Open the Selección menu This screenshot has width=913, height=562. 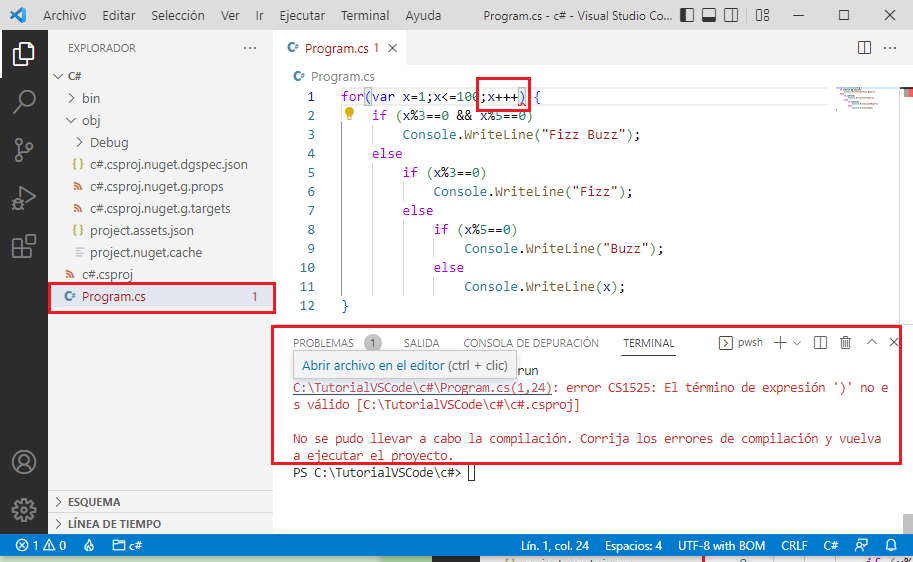(178, 16)
